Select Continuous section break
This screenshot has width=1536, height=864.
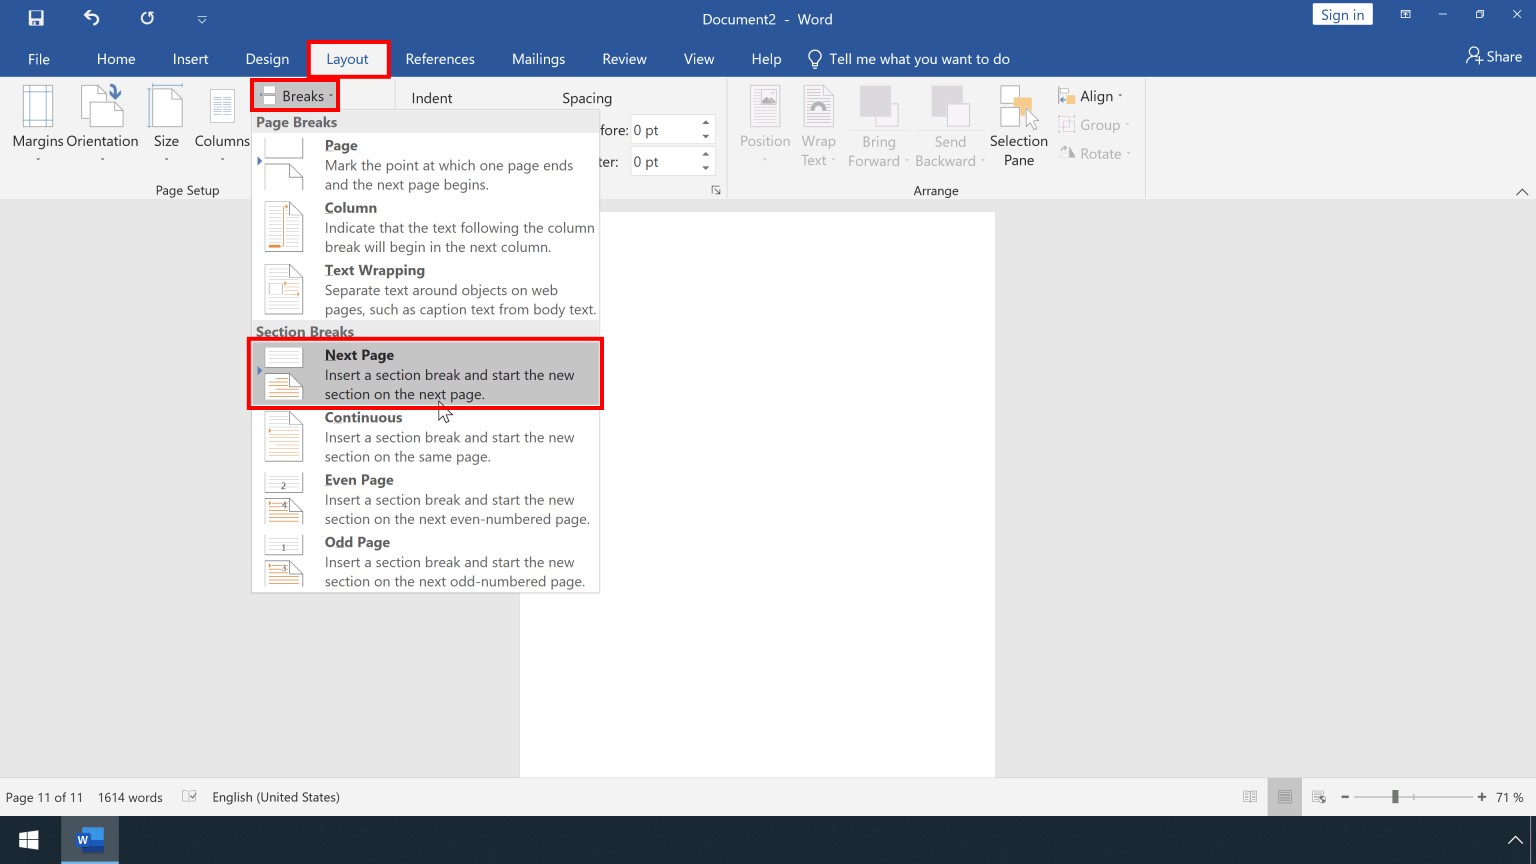425,437
